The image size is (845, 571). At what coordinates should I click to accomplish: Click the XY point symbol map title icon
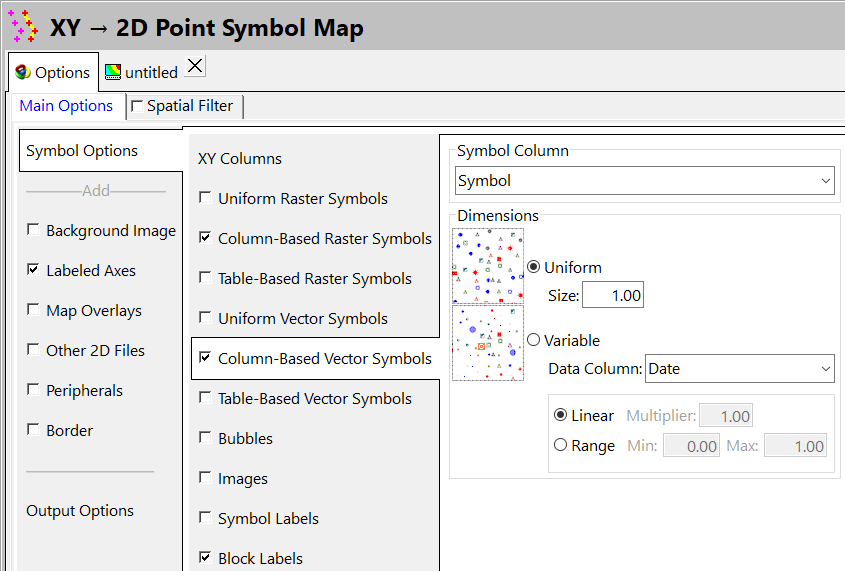tap(23, 26)
